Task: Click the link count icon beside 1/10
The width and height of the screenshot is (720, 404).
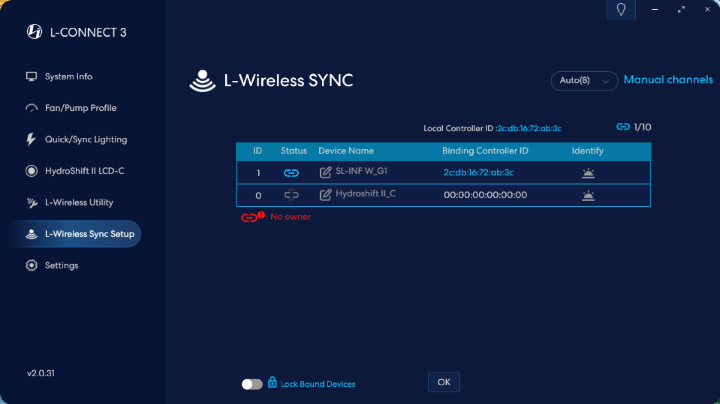Action: tap(623, 127)
